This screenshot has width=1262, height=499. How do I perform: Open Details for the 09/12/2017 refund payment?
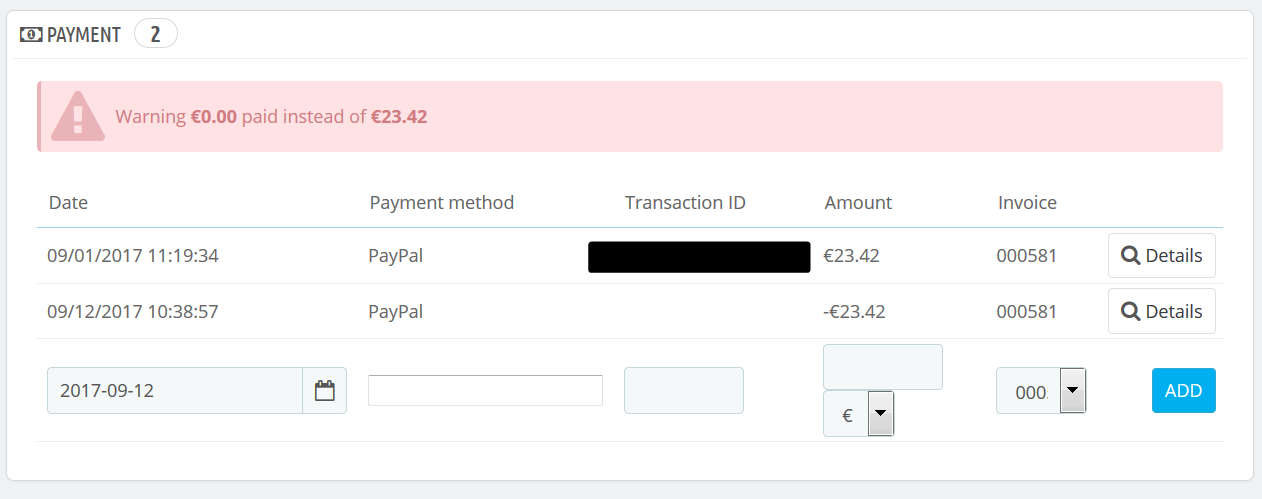[x=1161, y=311]
